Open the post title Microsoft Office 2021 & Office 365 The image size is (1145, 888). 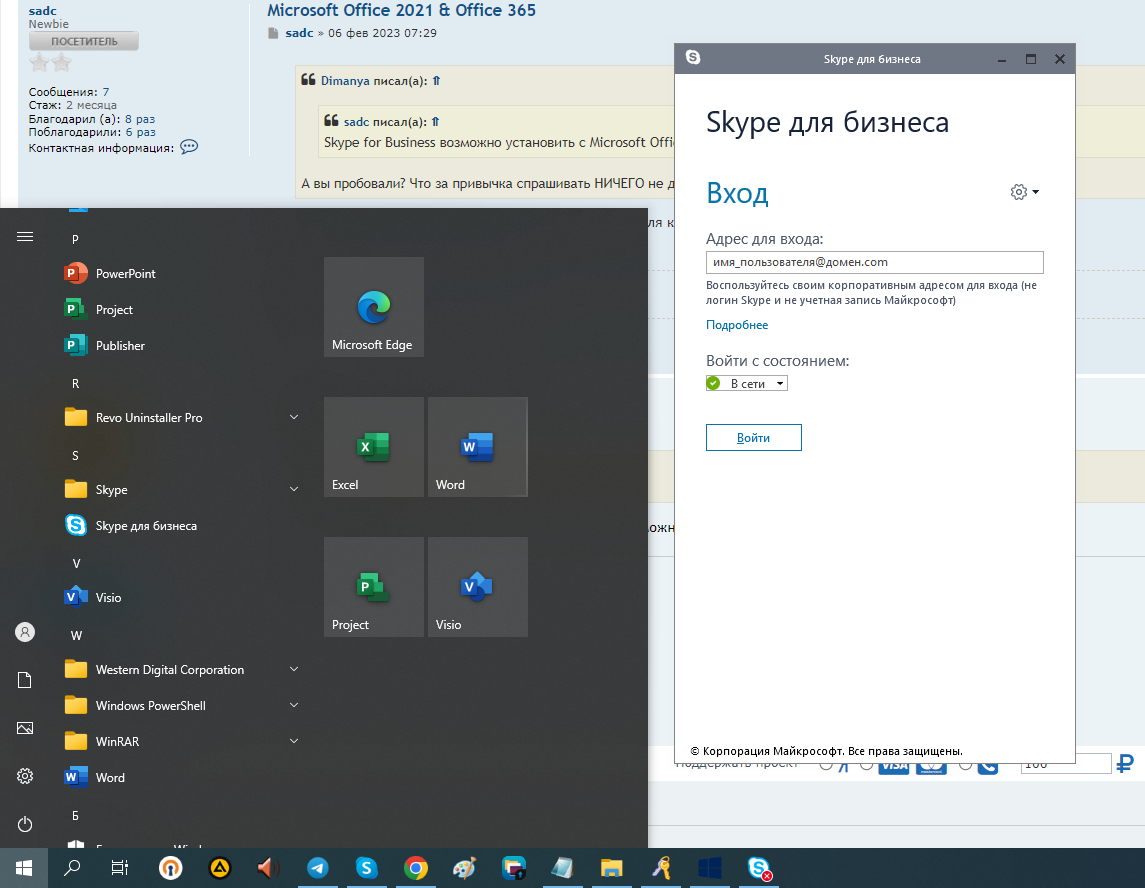[402, 10]
